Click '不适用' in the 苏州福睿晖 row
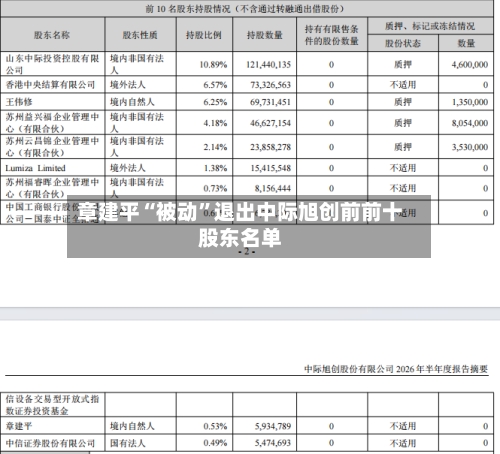This screenshot has width=500, height=454. pos(403,188)
